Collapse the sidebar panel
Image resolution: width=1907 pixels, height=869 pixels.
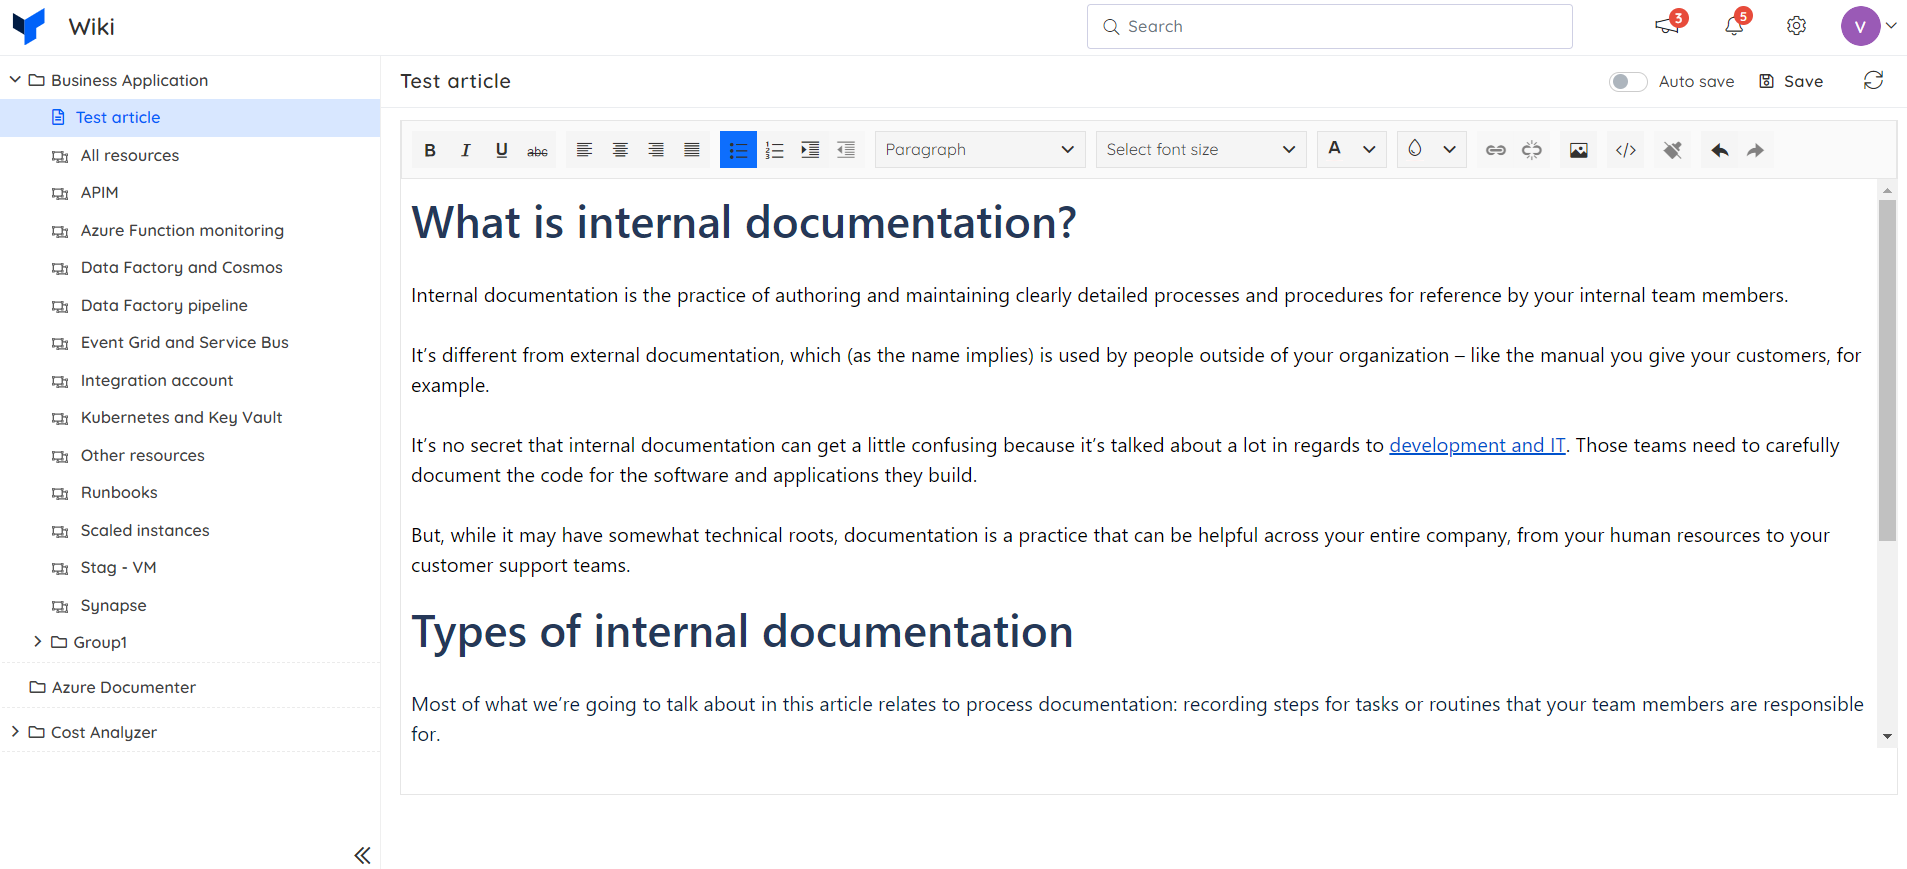[x=362, y=855]
